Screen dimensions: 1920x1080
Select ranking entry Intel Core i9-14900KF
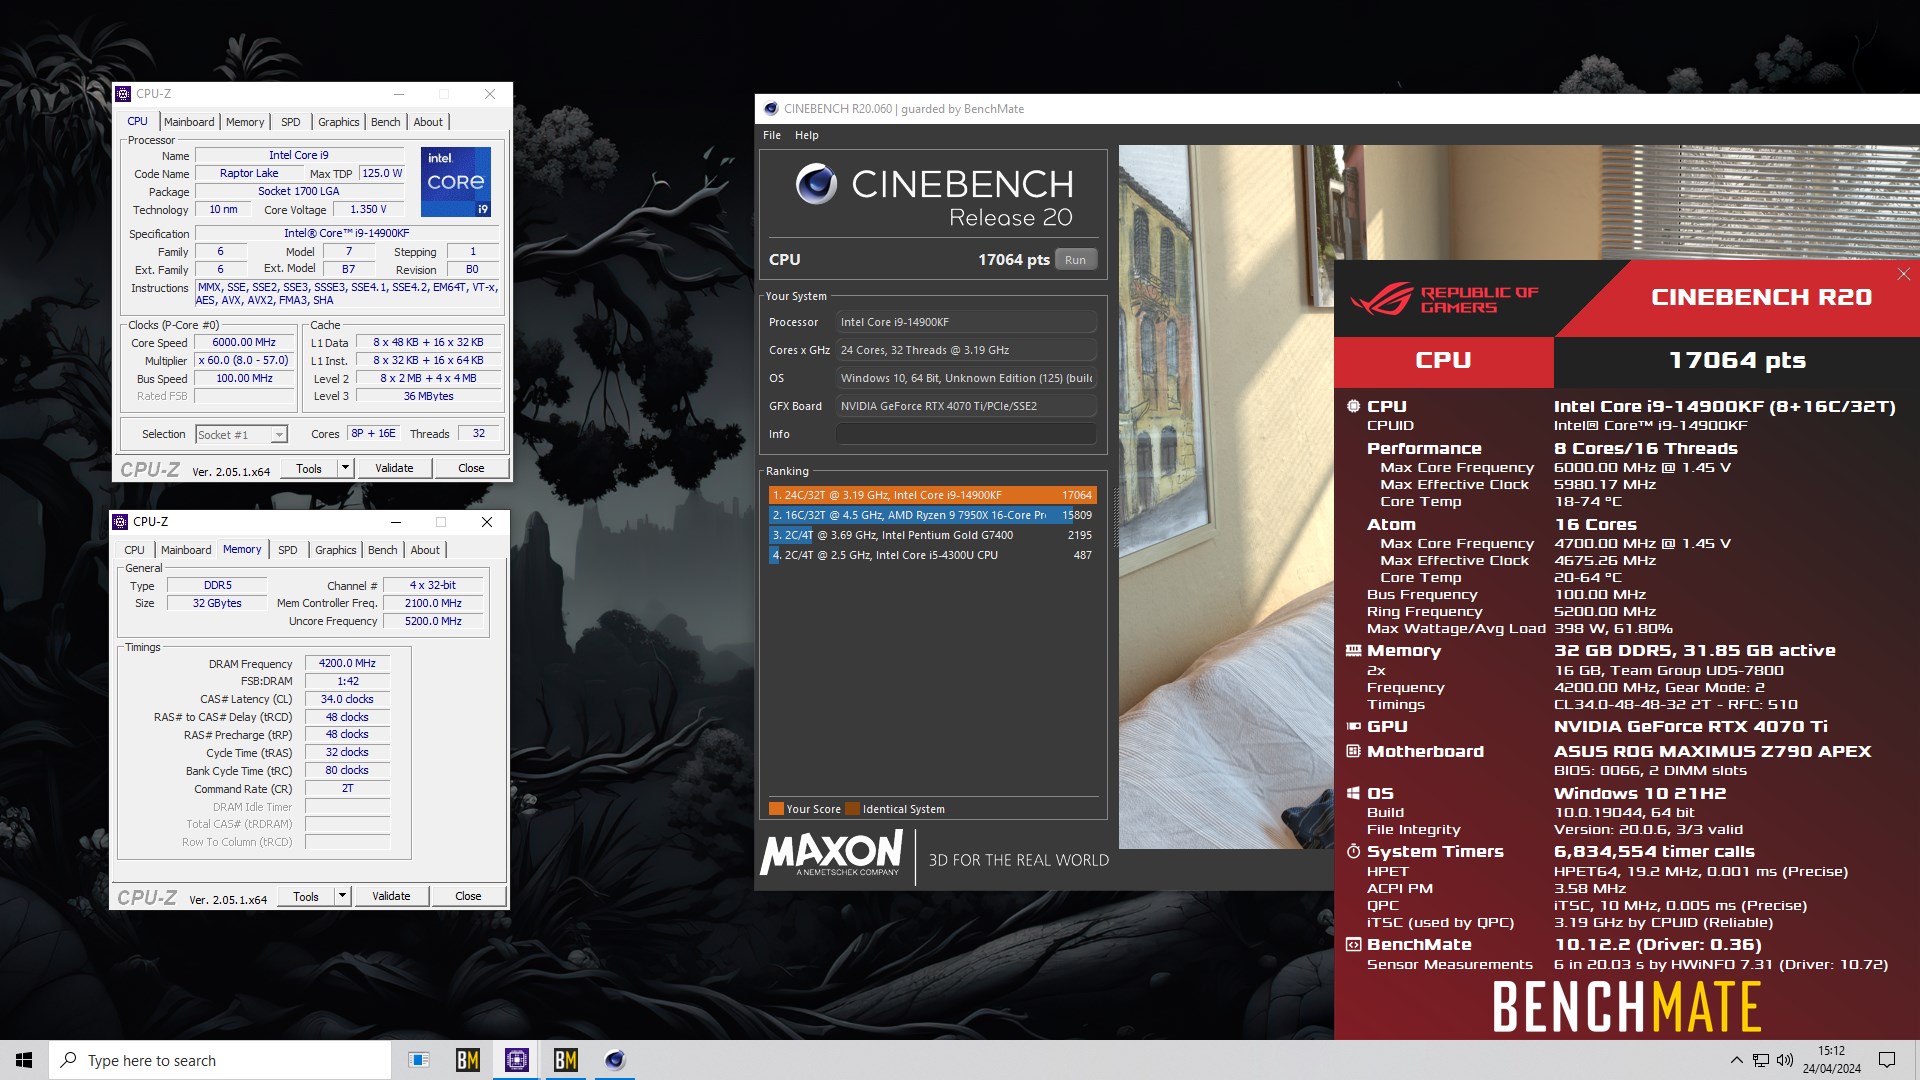[932, 495]
